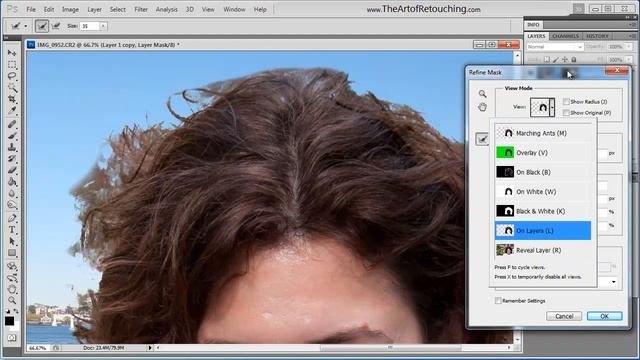Viewport: 640px width, 360px height.
Task: Choose On Black (B) view
Action: pos(543,172)
